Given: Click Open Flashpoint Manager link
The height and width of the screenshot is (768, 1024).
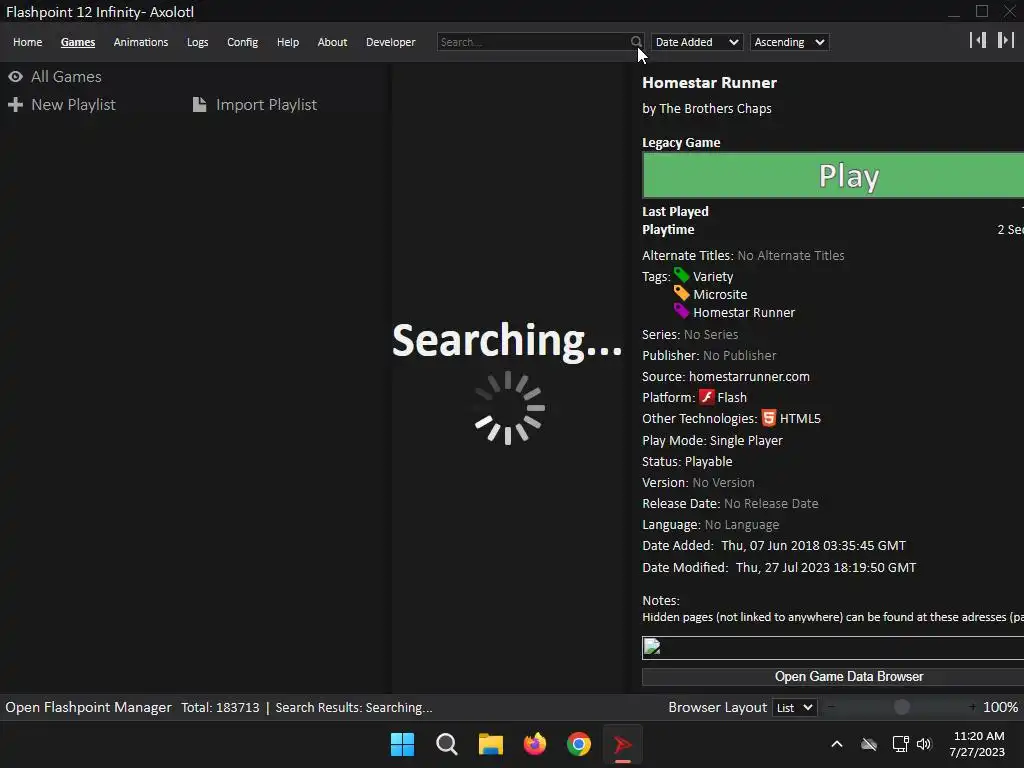Looking at the screenshot, I should coord(88,707).
